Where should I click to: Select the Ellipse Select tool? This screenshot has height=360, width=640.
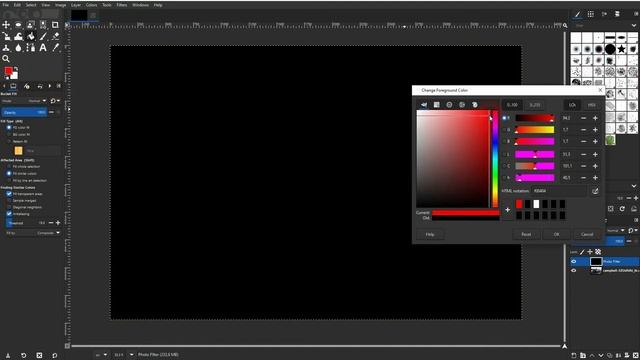(18, 25)
